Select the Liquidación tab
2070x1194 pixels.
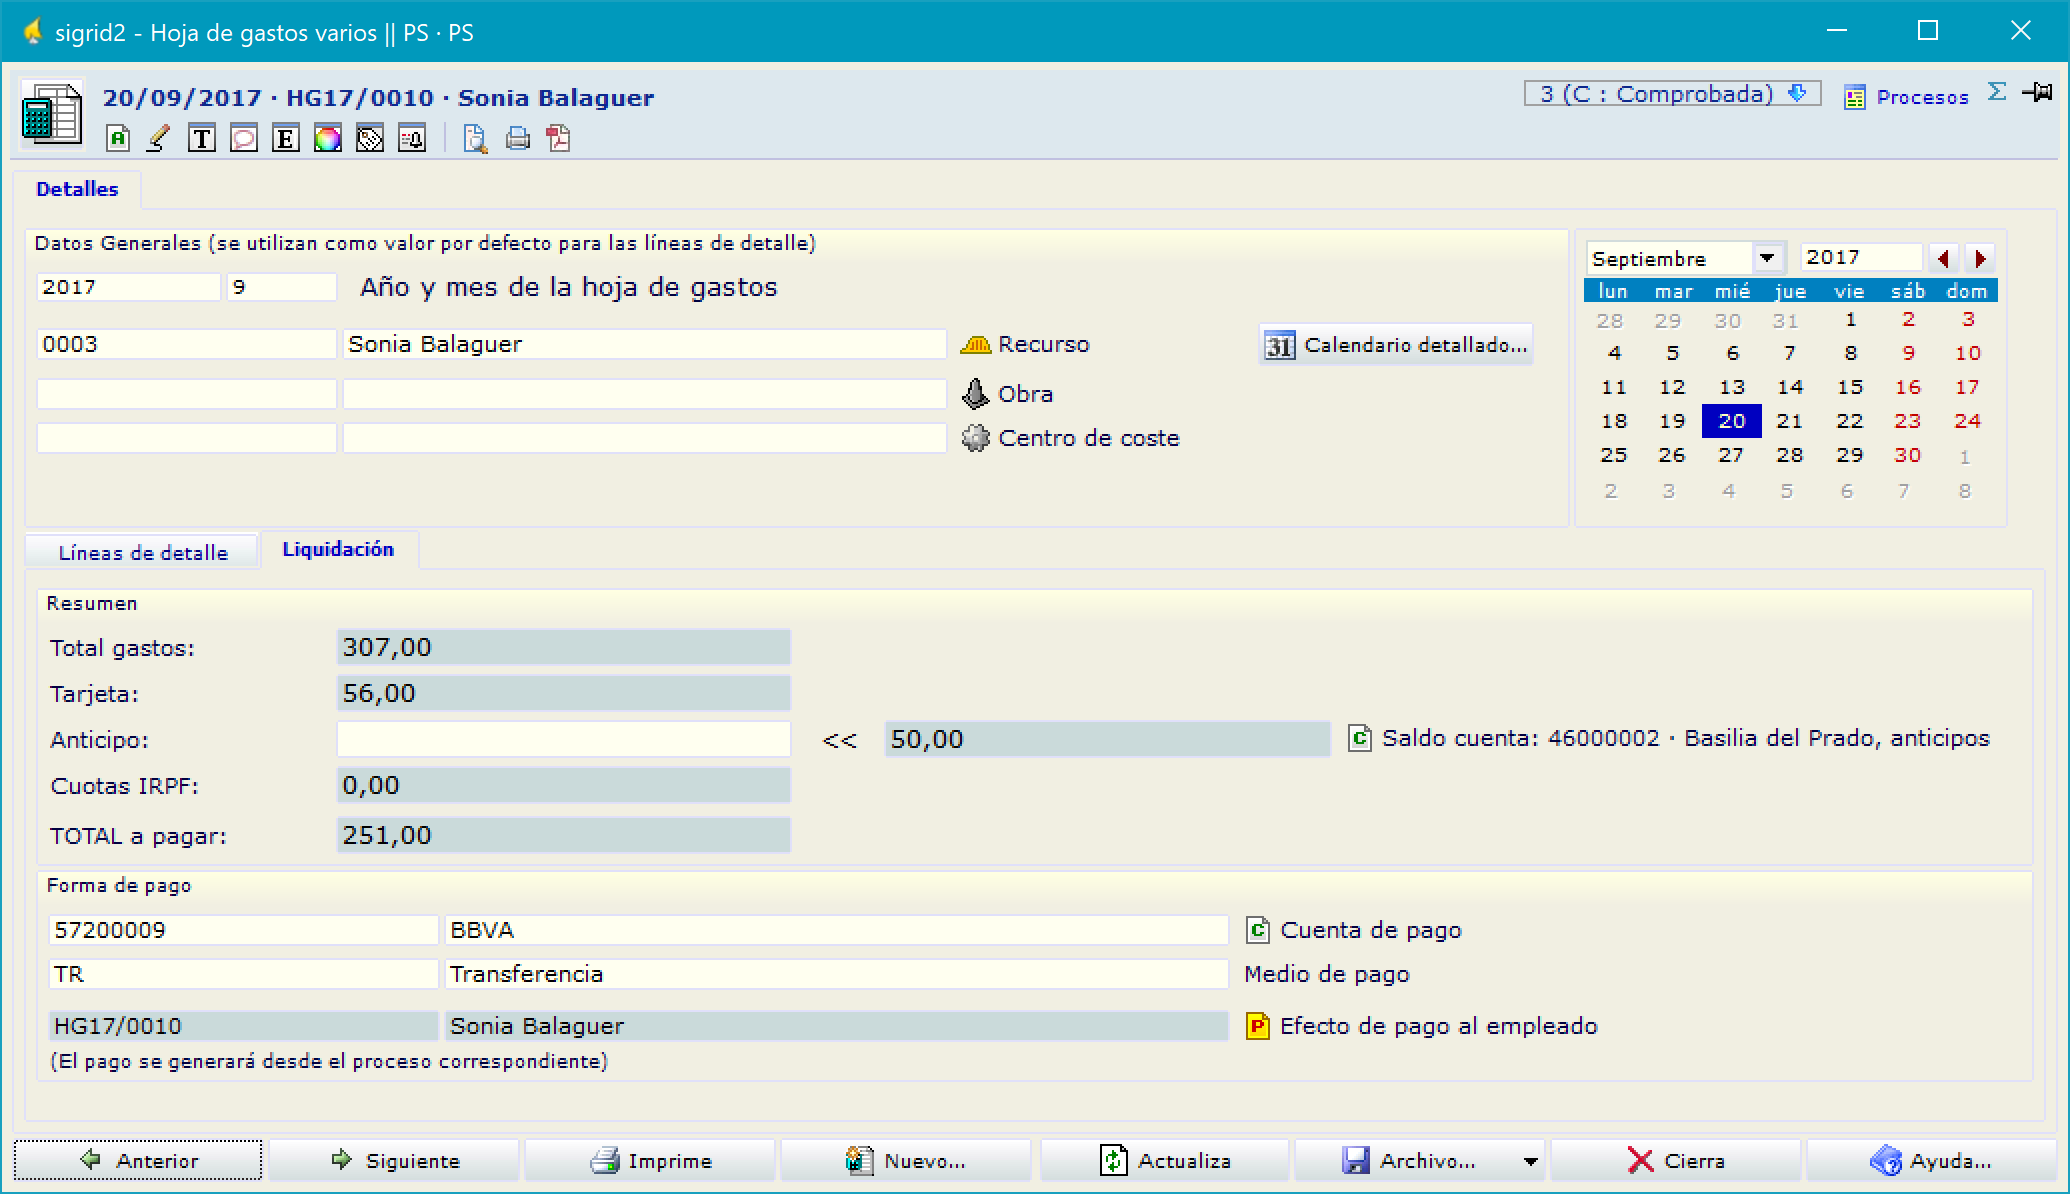coord(338,549)
